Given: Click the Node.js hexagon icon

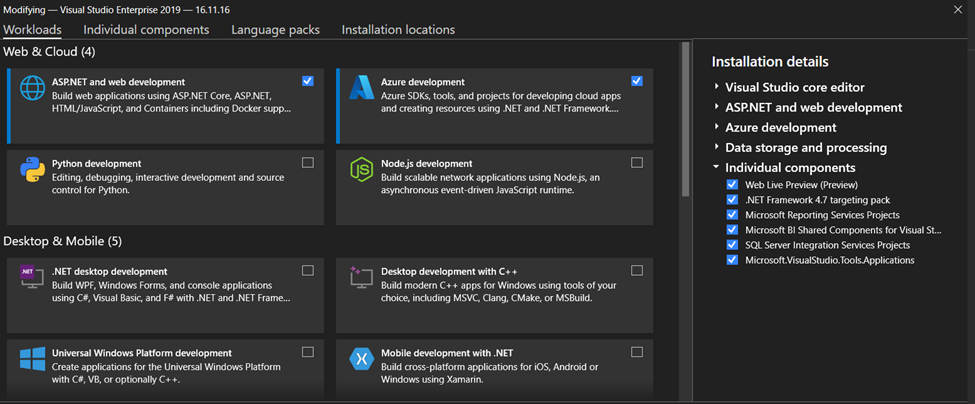Looking at the screenshot, I should point(361,169).
